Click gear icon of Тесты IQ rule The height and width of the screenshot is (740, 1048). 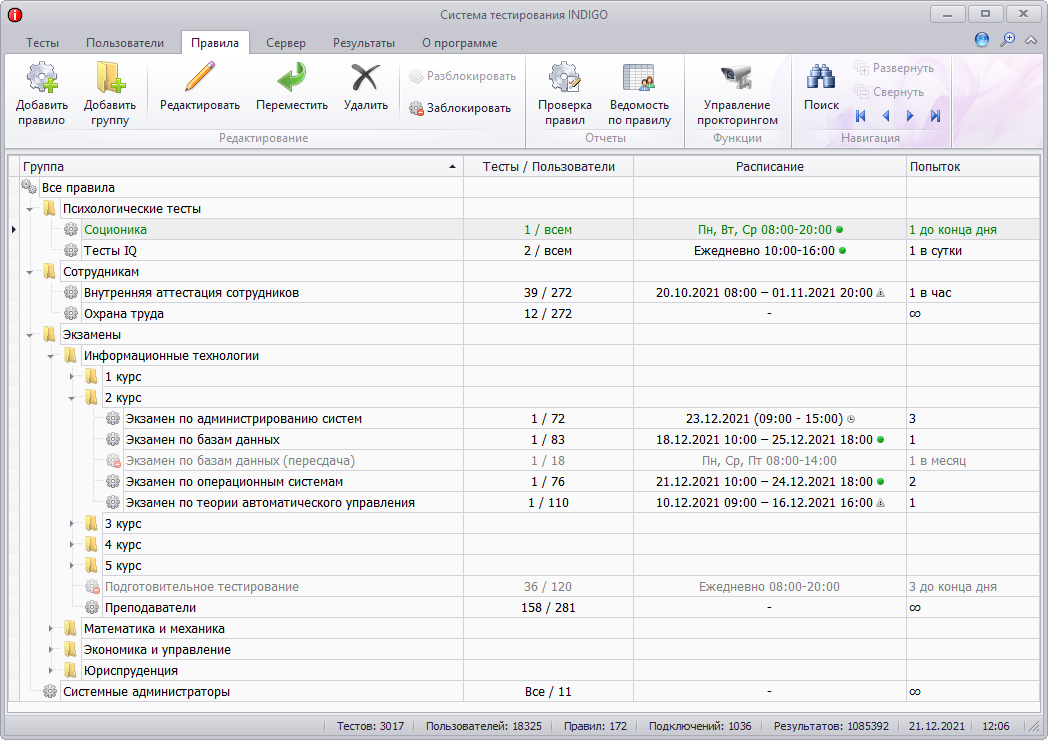point(71,251)
